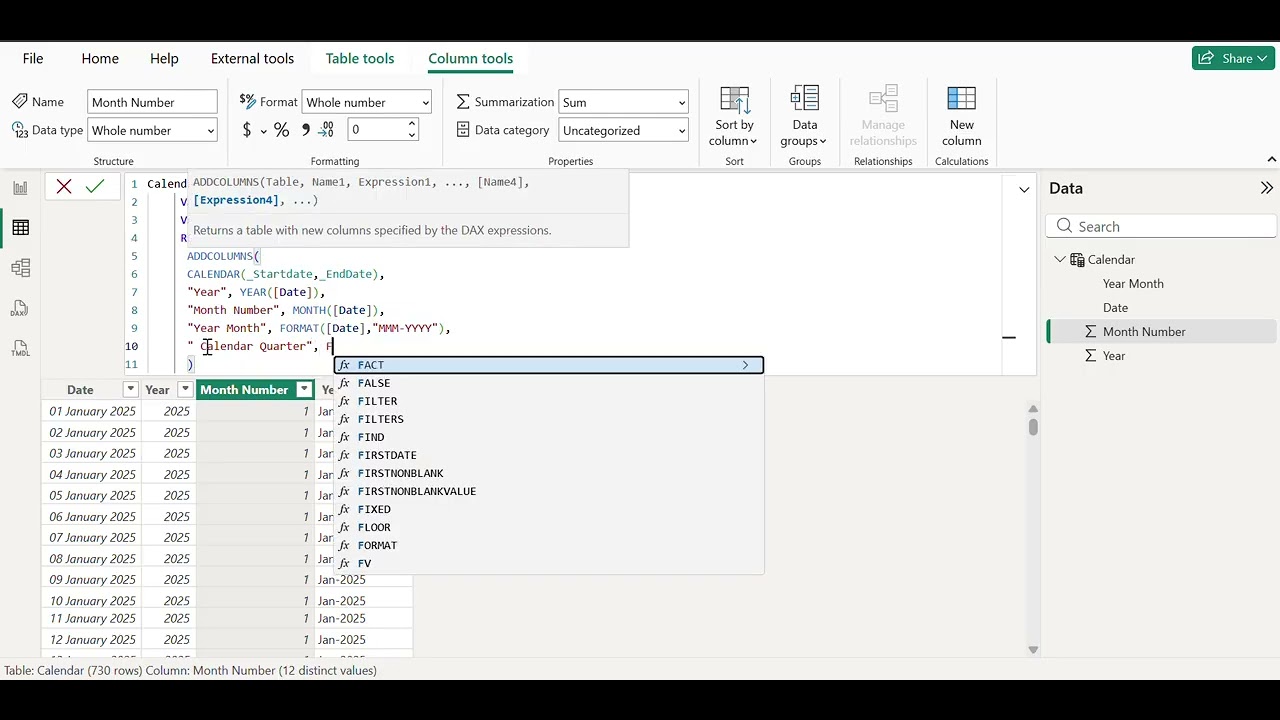
Task: Open the Format dropdown showing Whole number
Action: click(367, 102)
